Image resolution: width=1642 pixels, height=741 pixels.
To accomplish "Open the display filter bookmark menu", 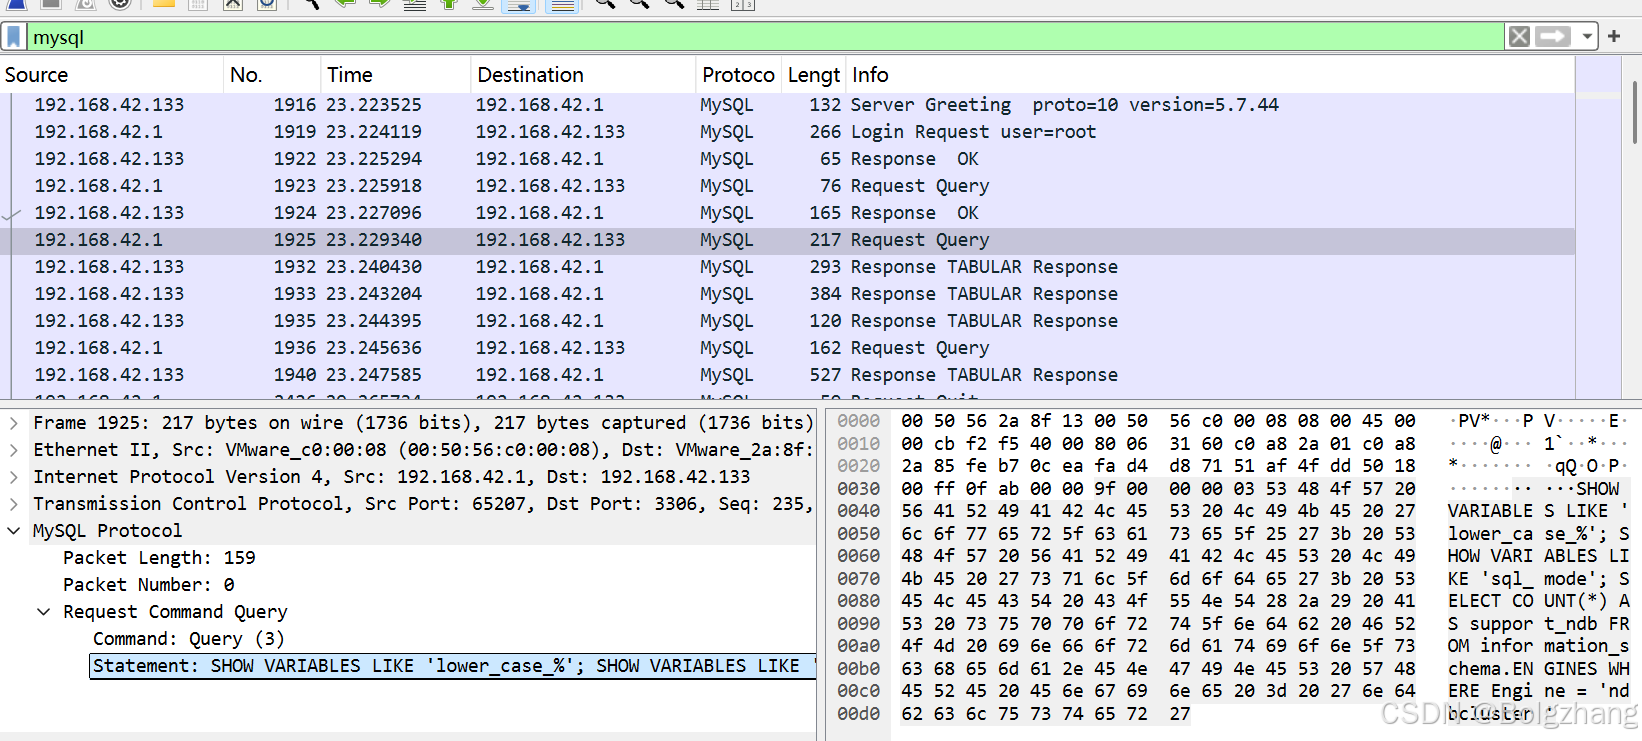I will (14, 37).
